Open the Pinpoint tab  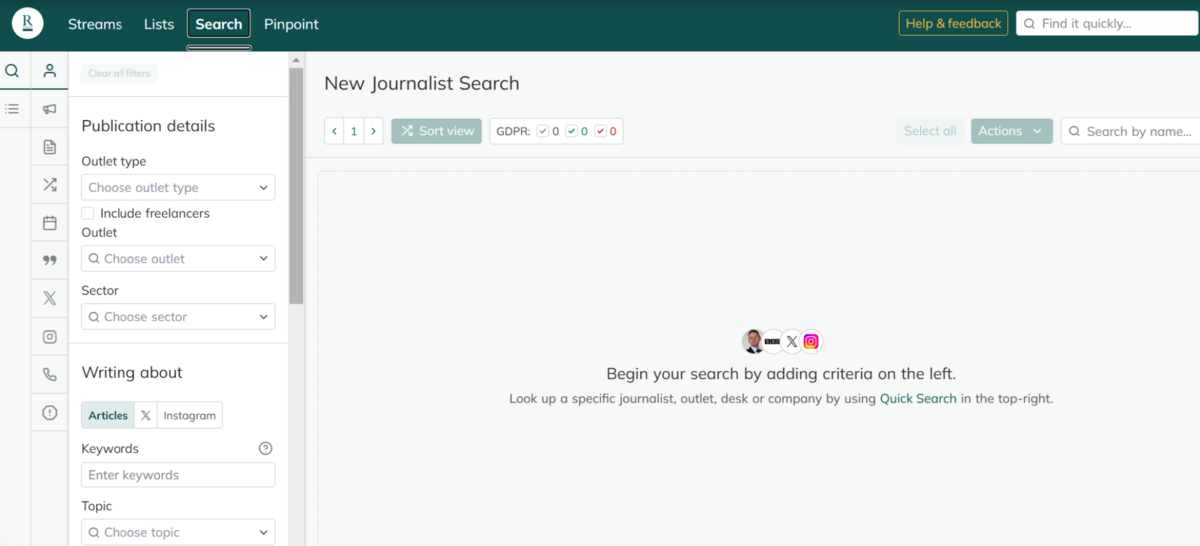coord(291,24)
